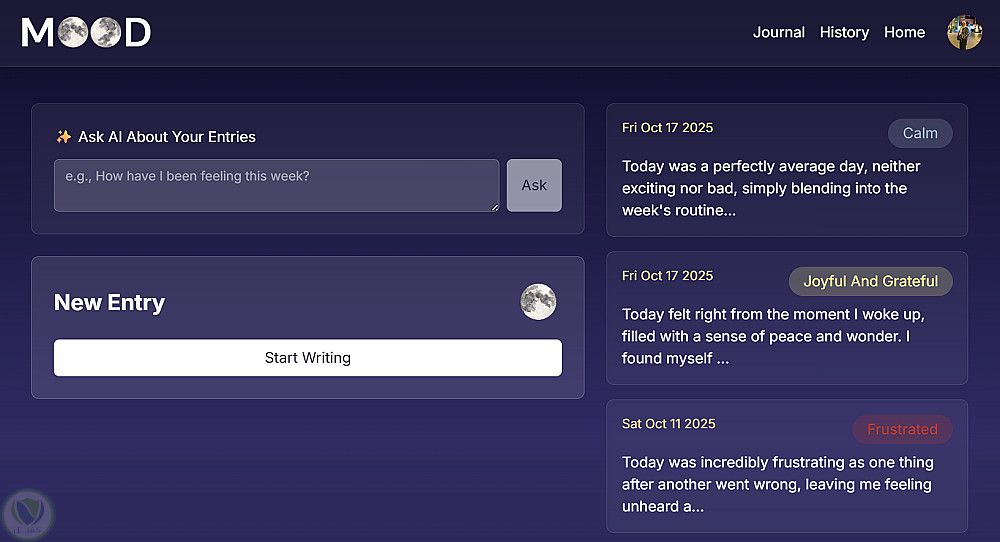This screenshot has height=542, width=1000.
Task: Click the Start Writing button
Action: click(x=308, y=358)
